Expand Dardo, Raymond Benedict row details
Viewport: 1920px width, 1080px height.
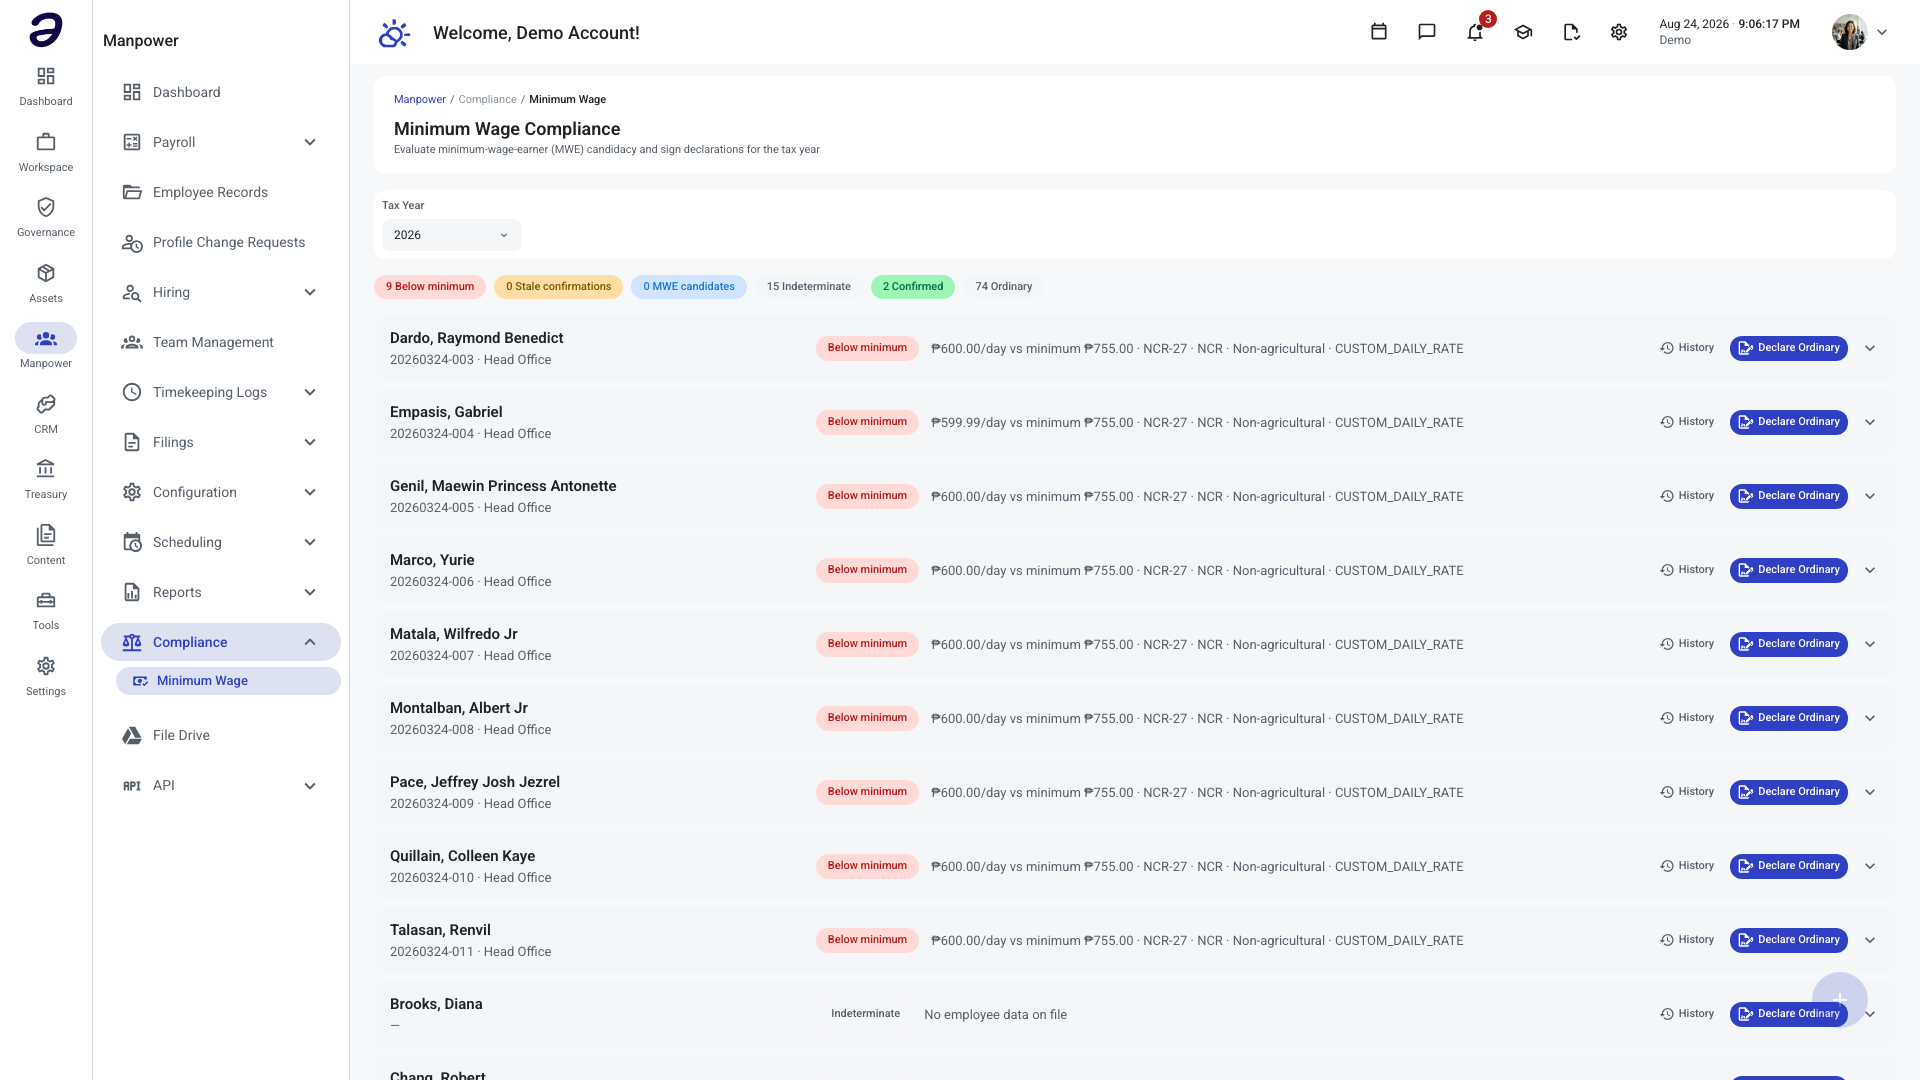(1870, 348)
